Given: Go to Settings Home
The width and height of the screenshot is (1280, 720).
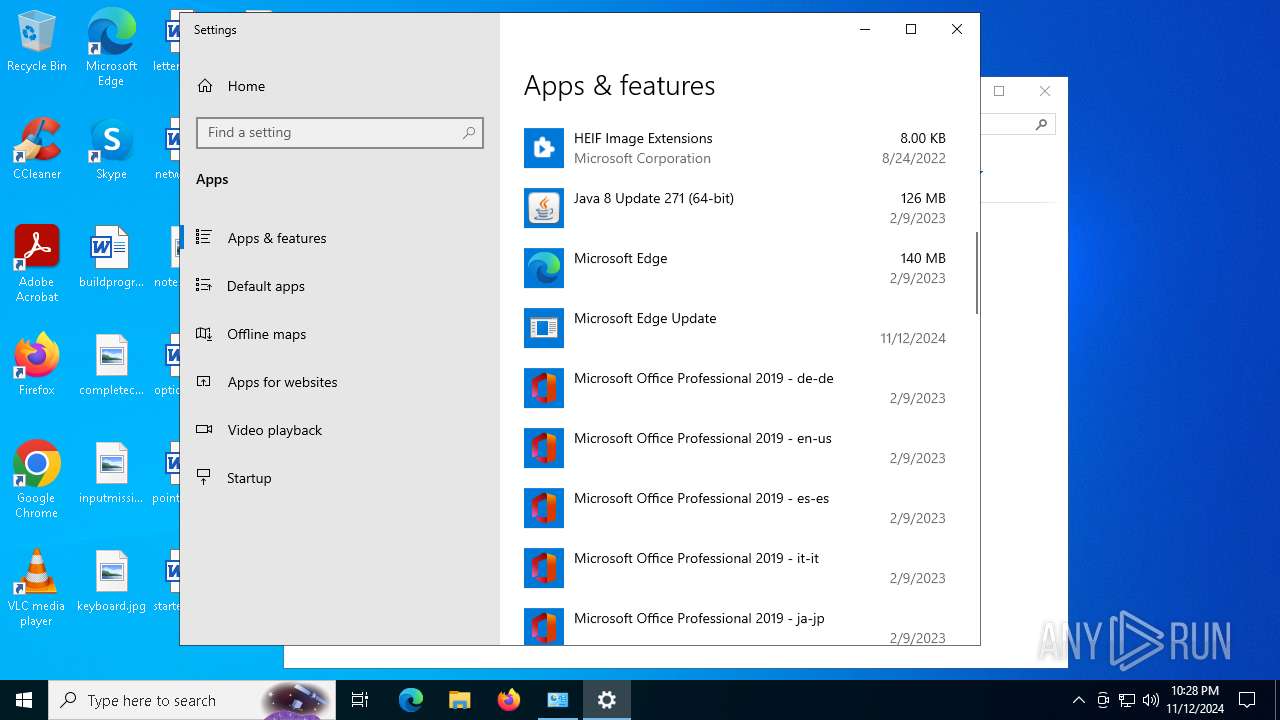Looking at the screenshot, I should [x=340, y=86].
